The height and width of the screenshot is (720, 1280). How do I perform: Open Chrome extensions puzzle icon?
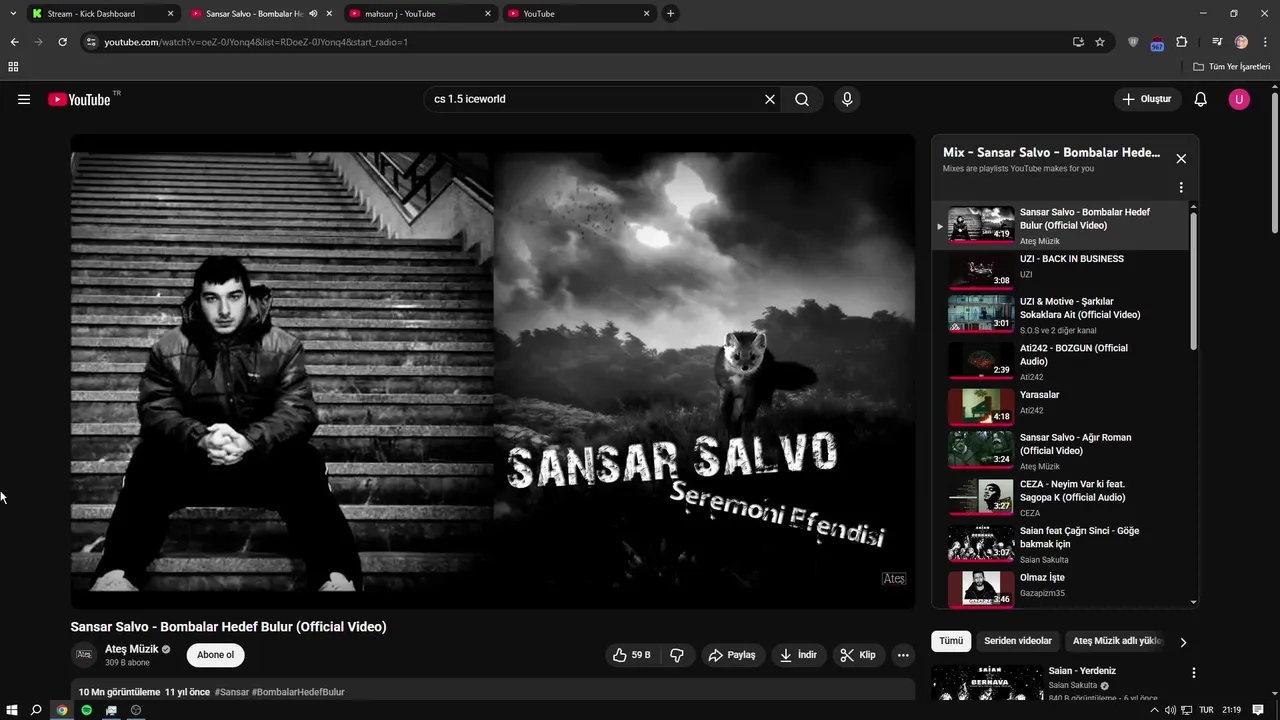1181,42
